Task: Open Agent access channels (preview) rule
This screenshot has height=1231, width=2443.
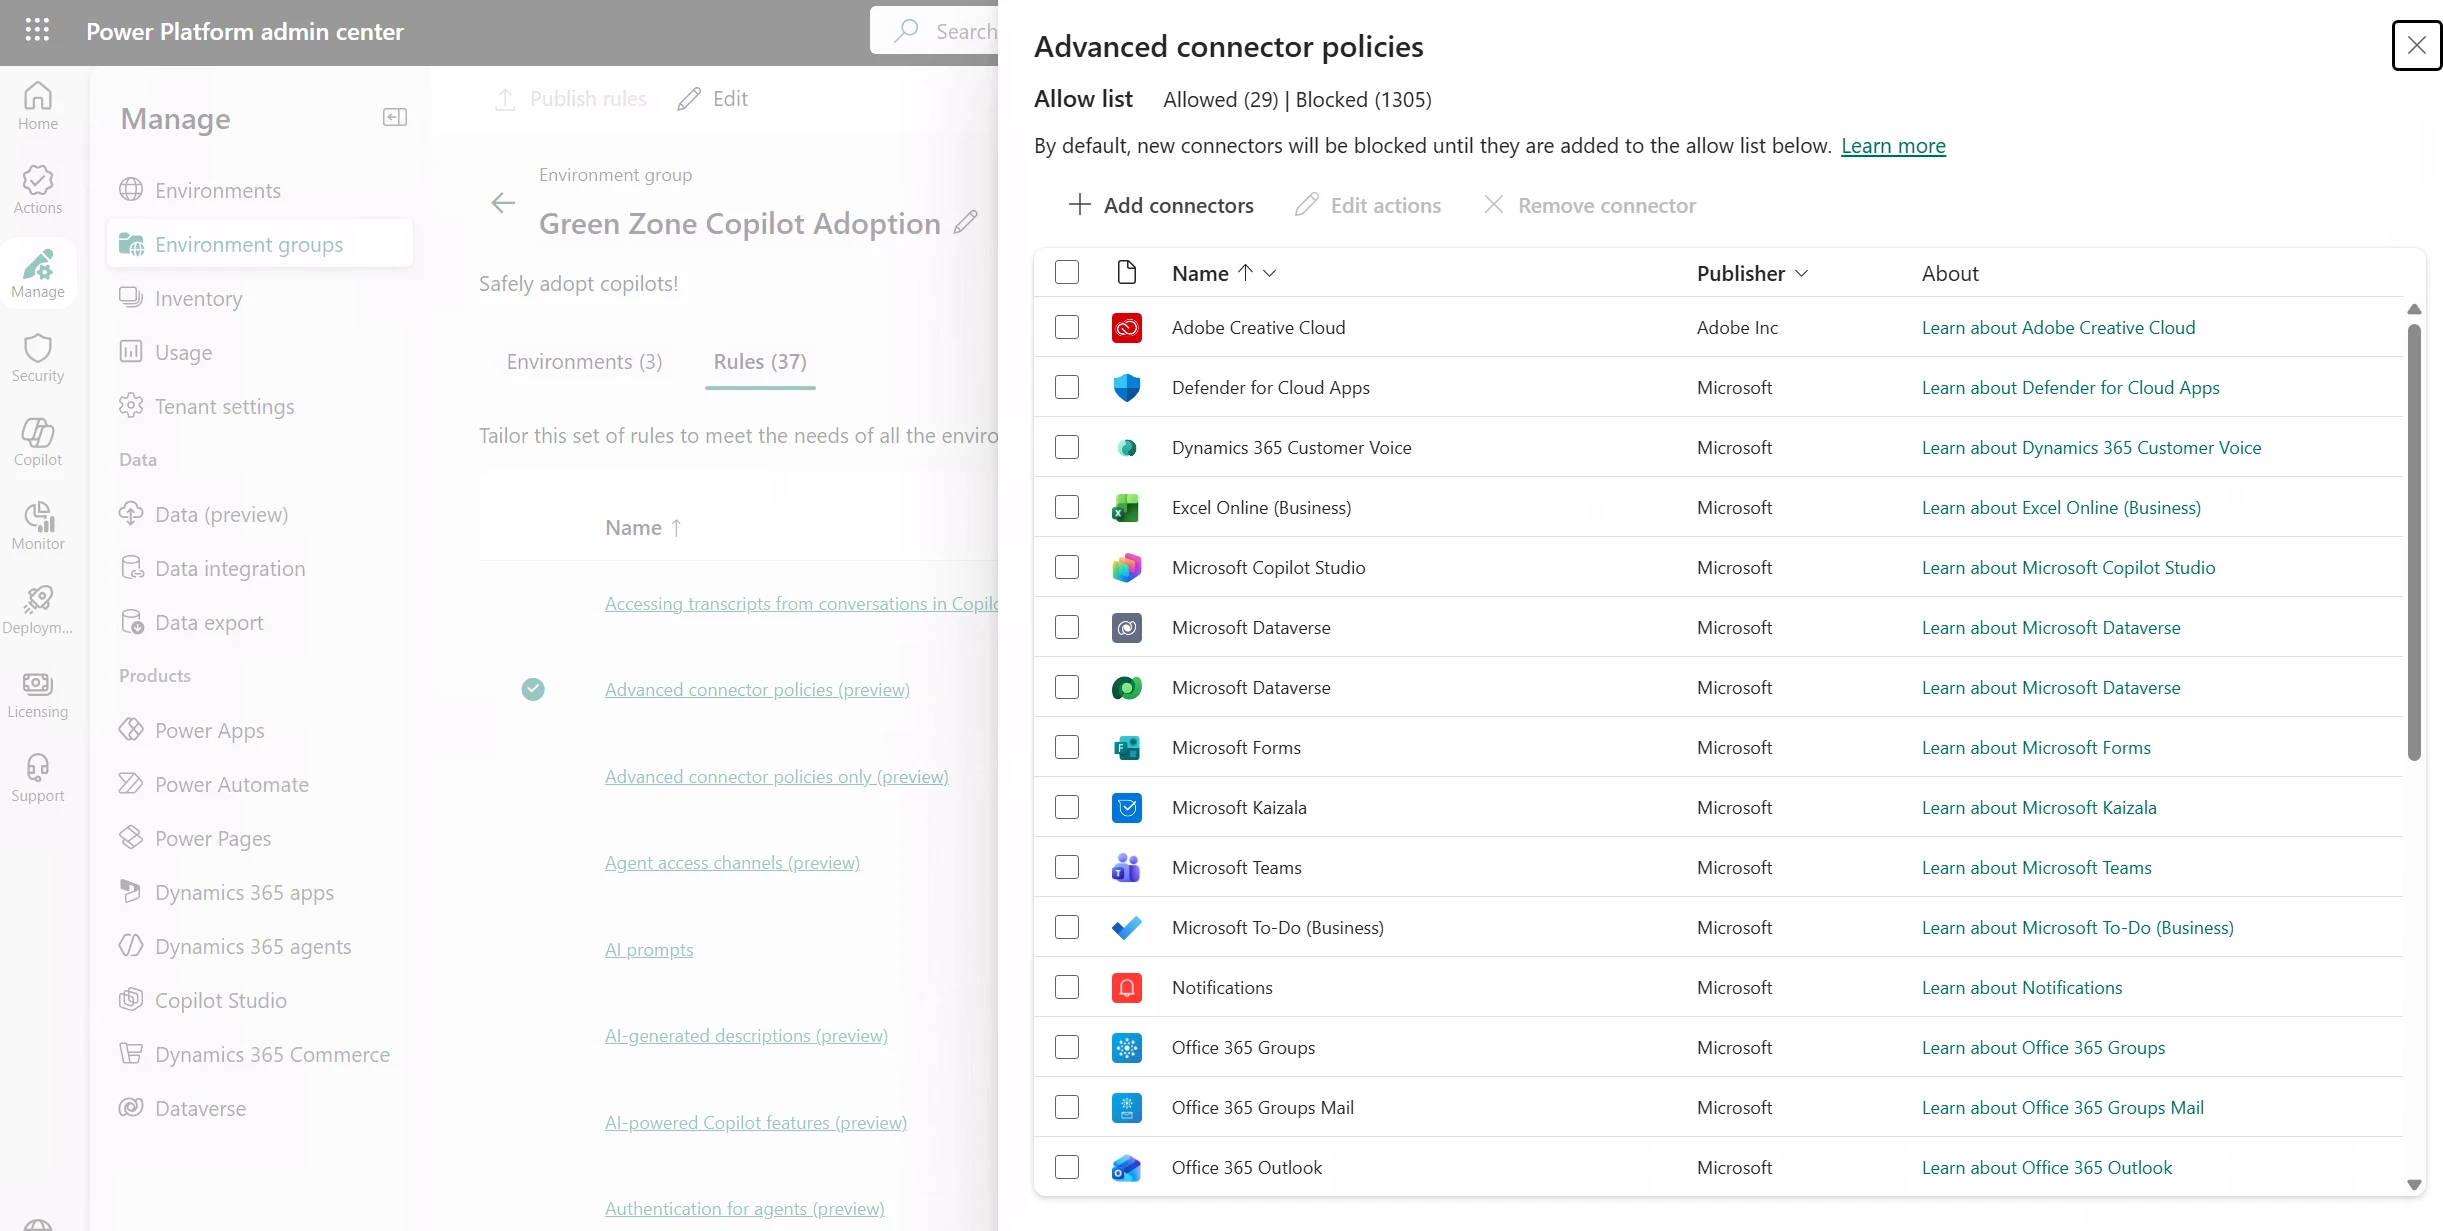Action: click(732, 862)
